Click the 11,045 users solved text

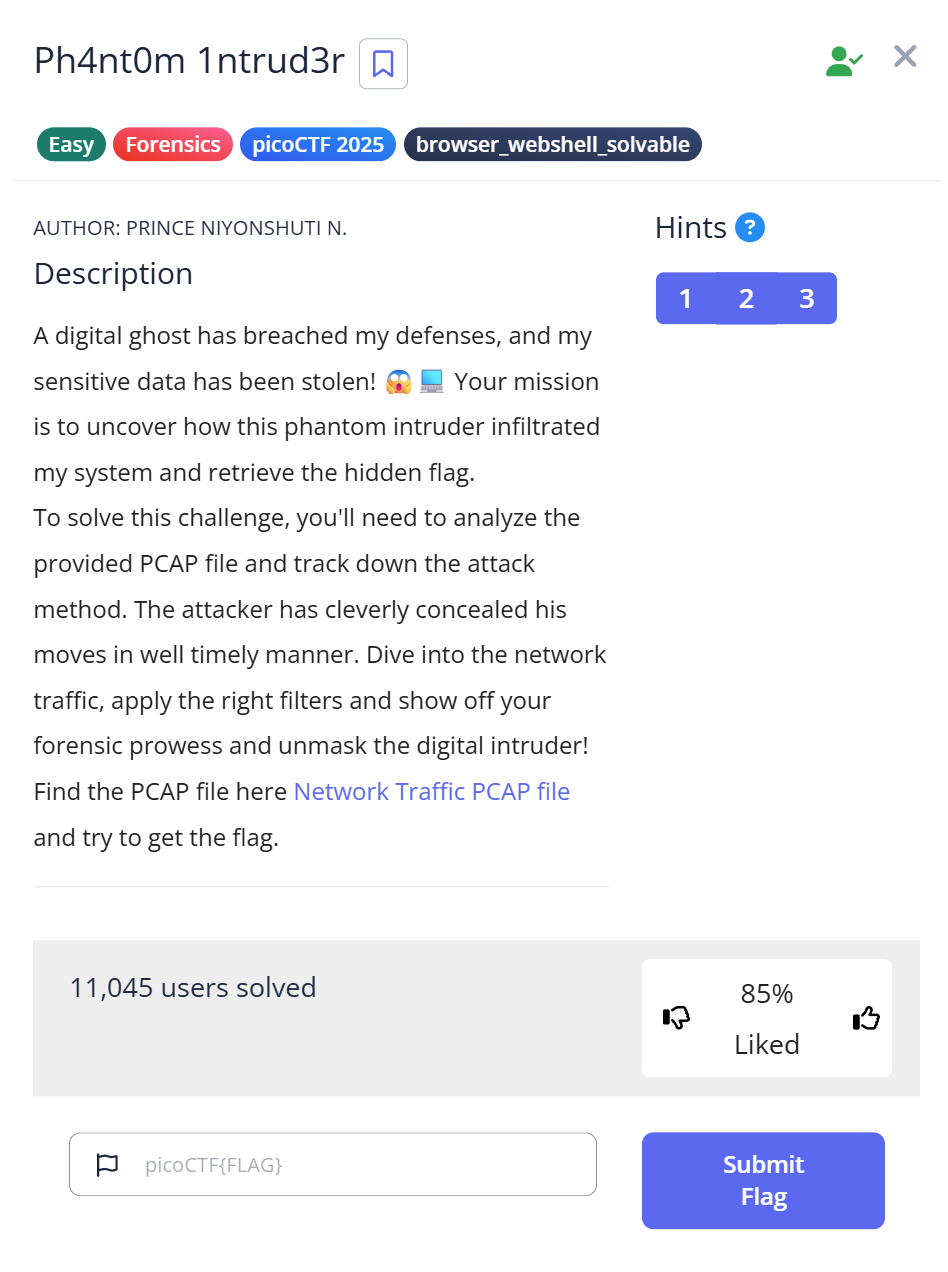[x=193, y=988]
